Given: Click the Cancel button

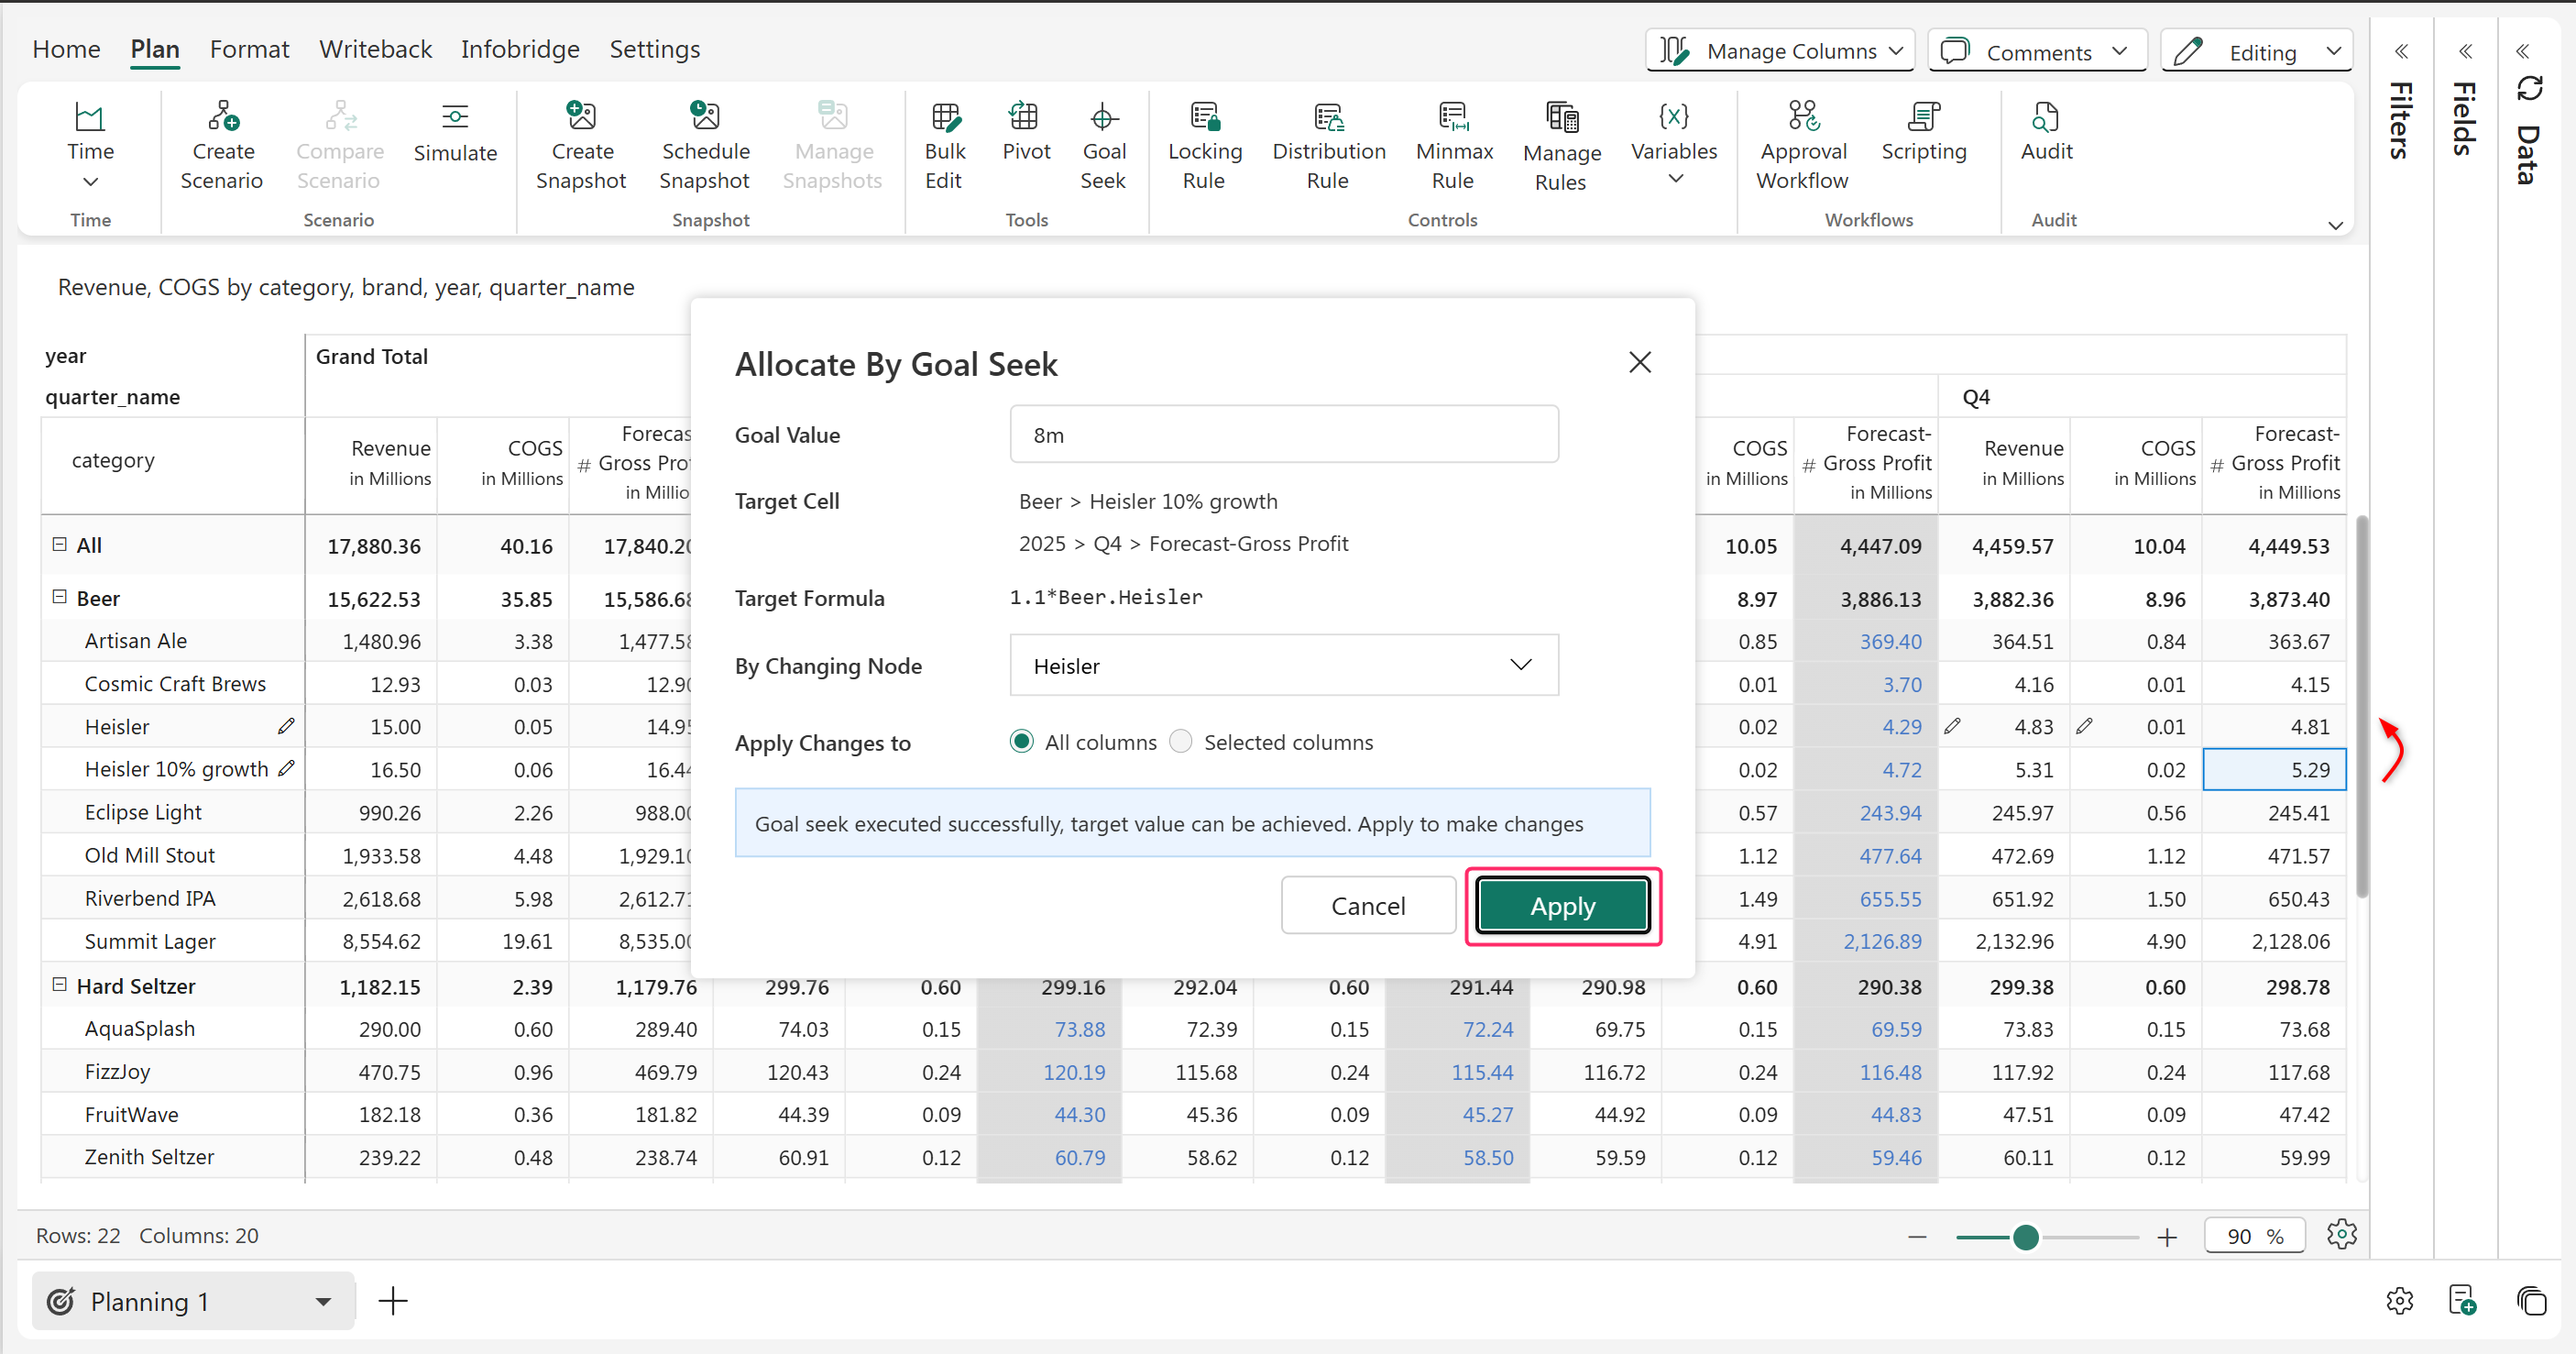Looking at the screenshot, I should (1367, 906).
